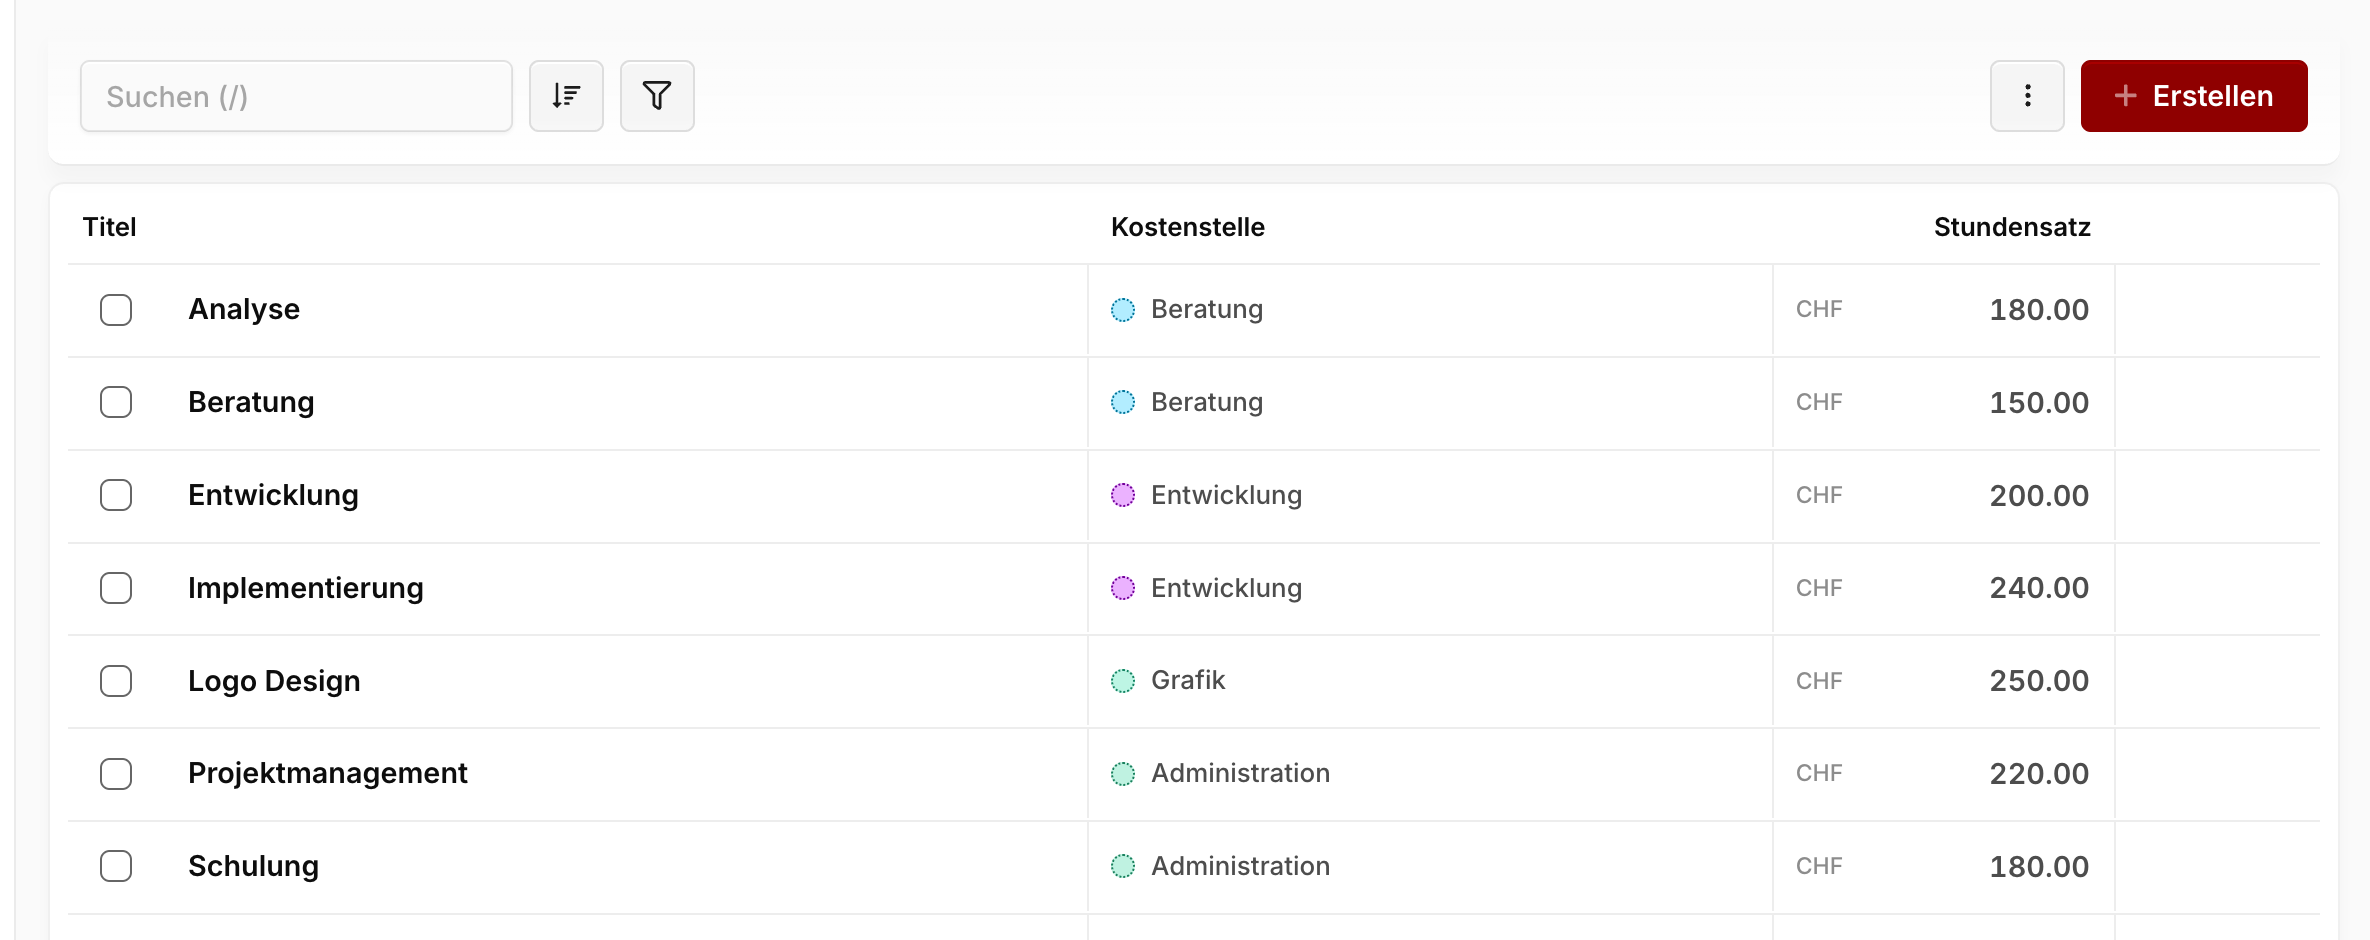
Task: Click the Erstellen button
Action: pos(2194,96)
